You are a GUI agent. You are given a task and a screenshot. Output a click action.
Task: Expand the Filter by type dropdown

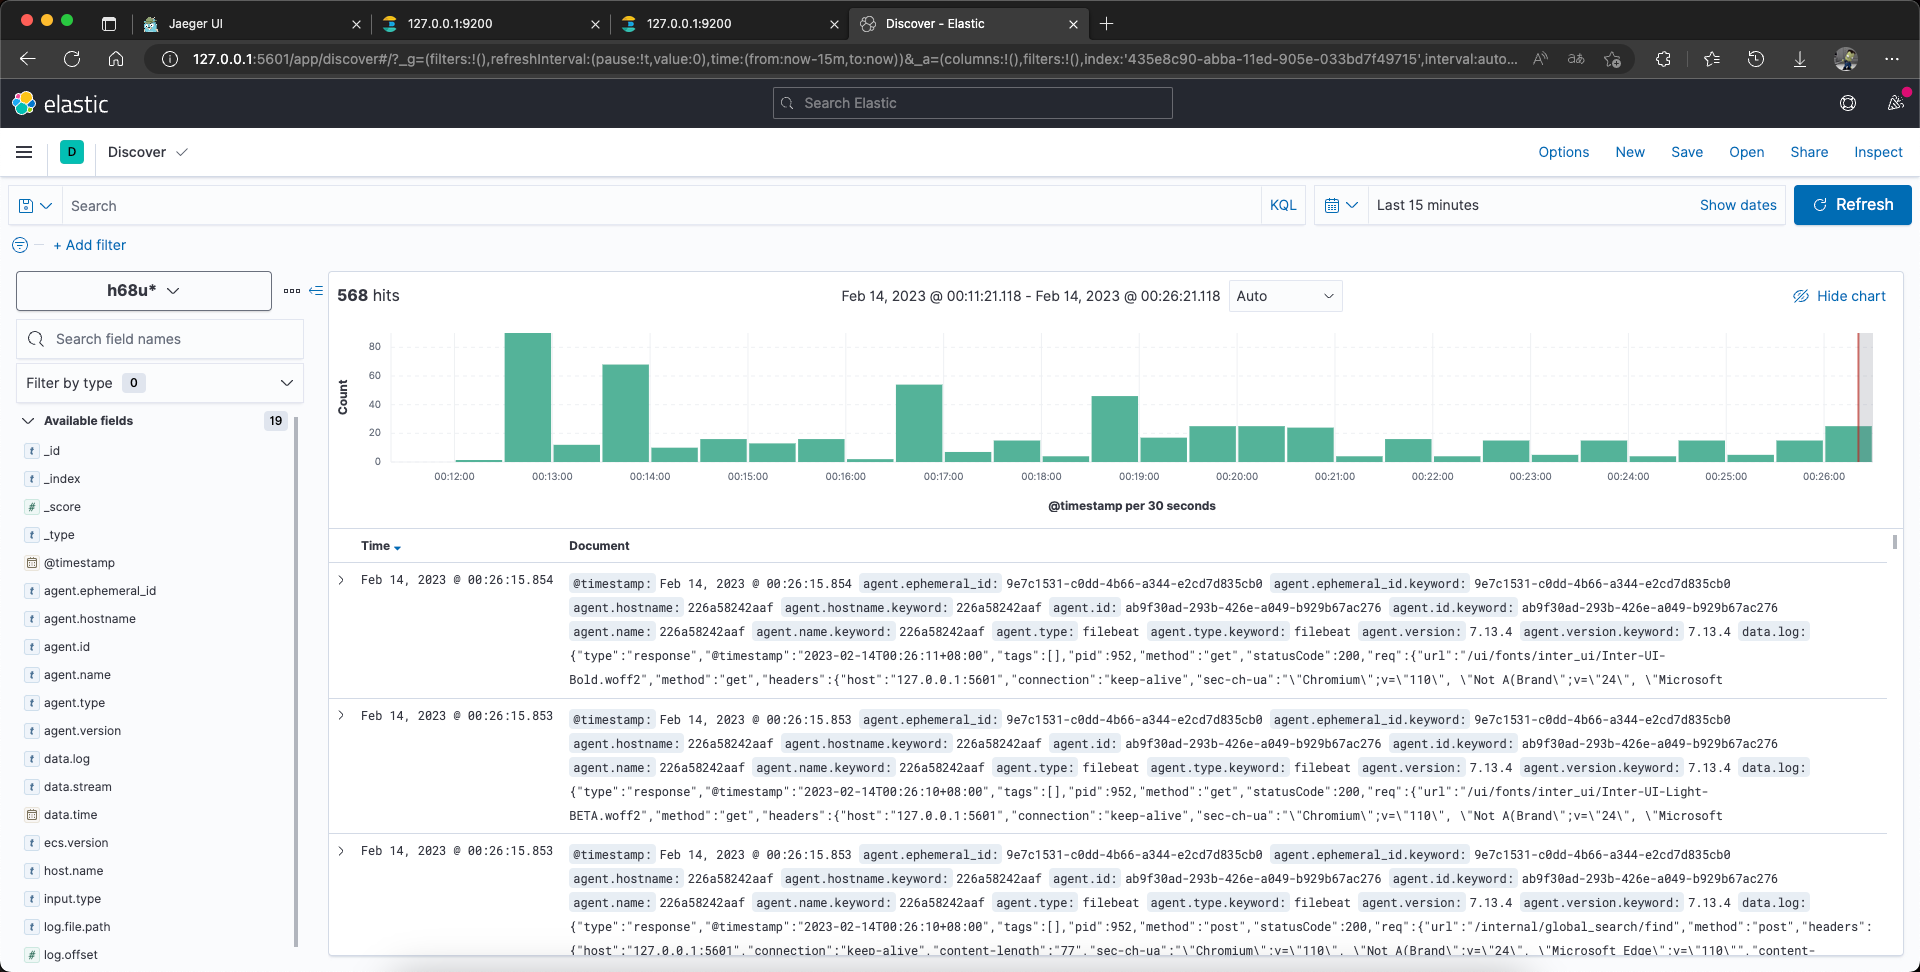click(x=160, y=383)
